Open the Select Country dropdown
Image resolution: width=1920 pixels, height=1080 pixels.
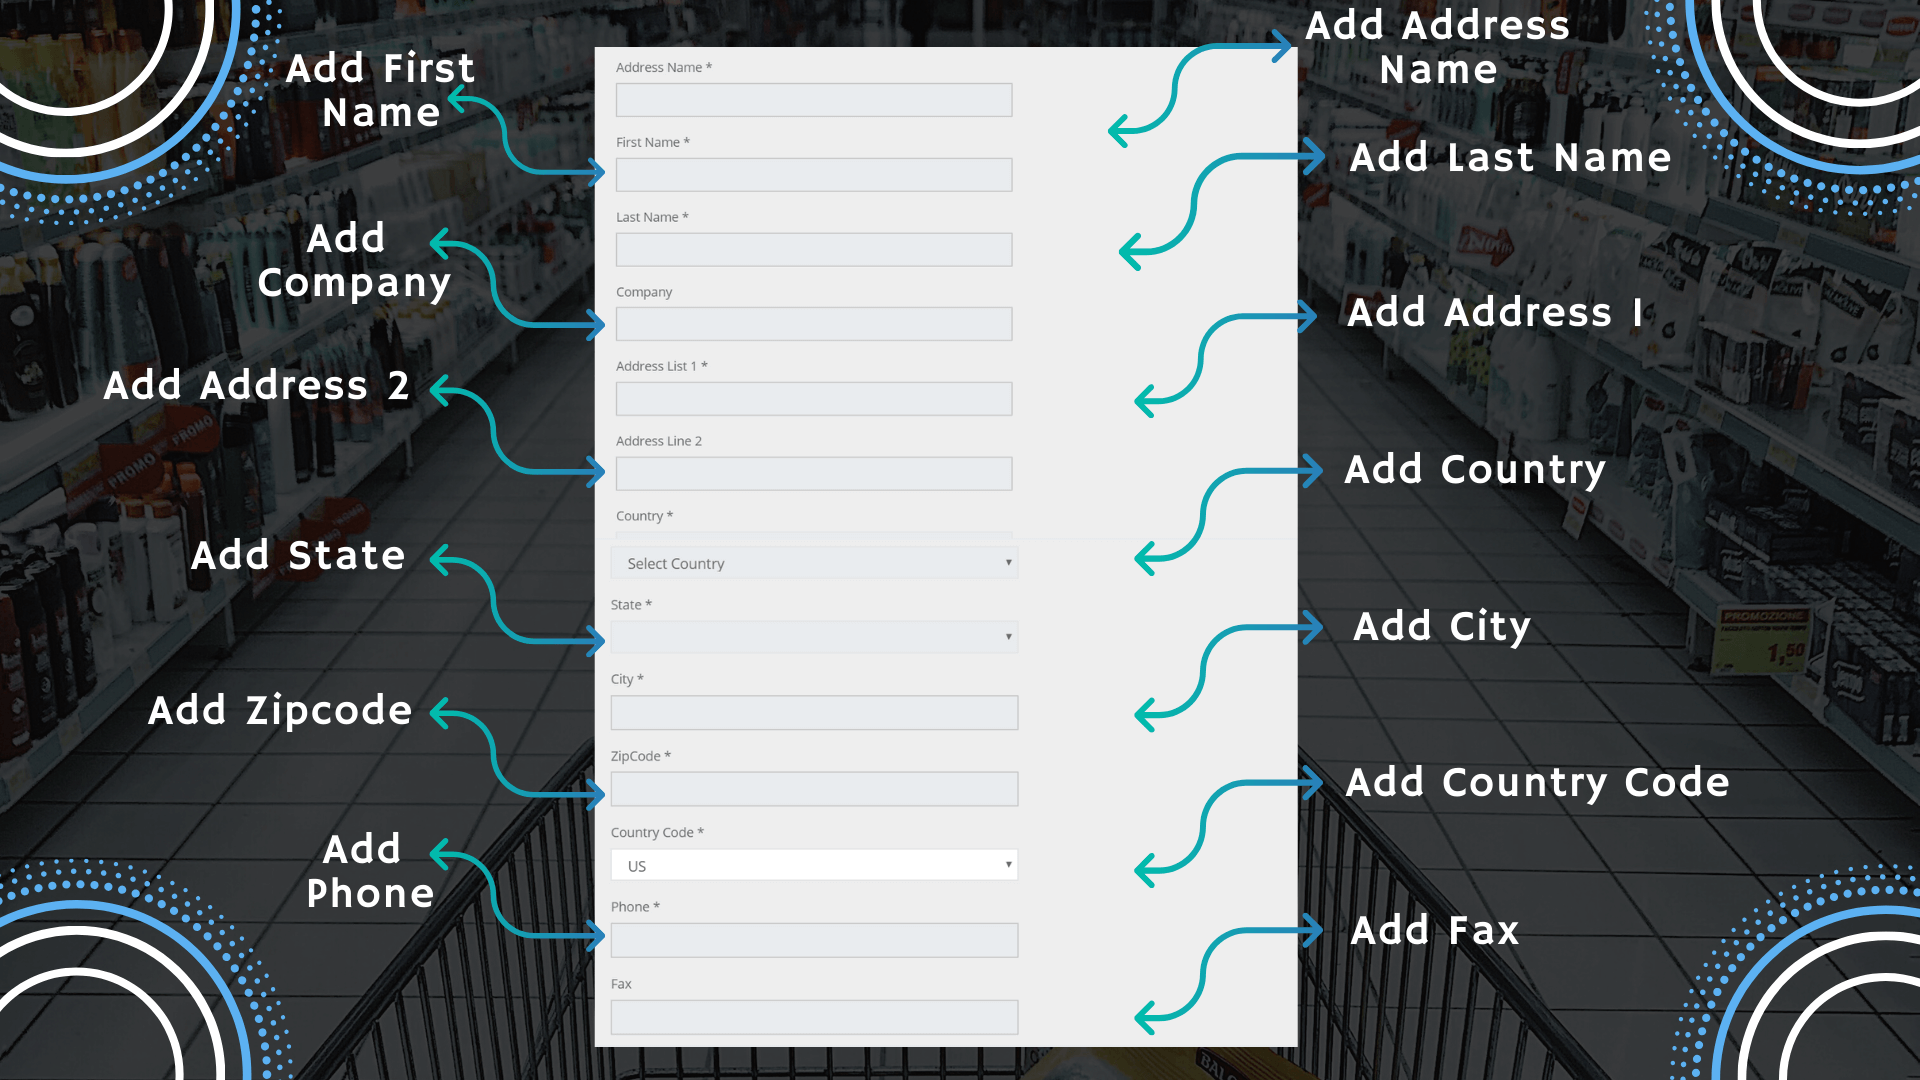[814, 563]
